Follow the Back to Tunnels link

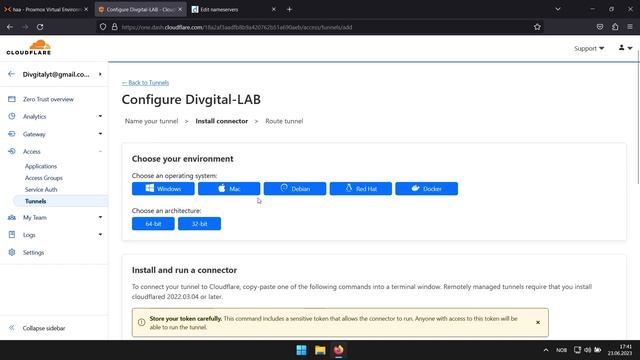(x=145, y=82)
